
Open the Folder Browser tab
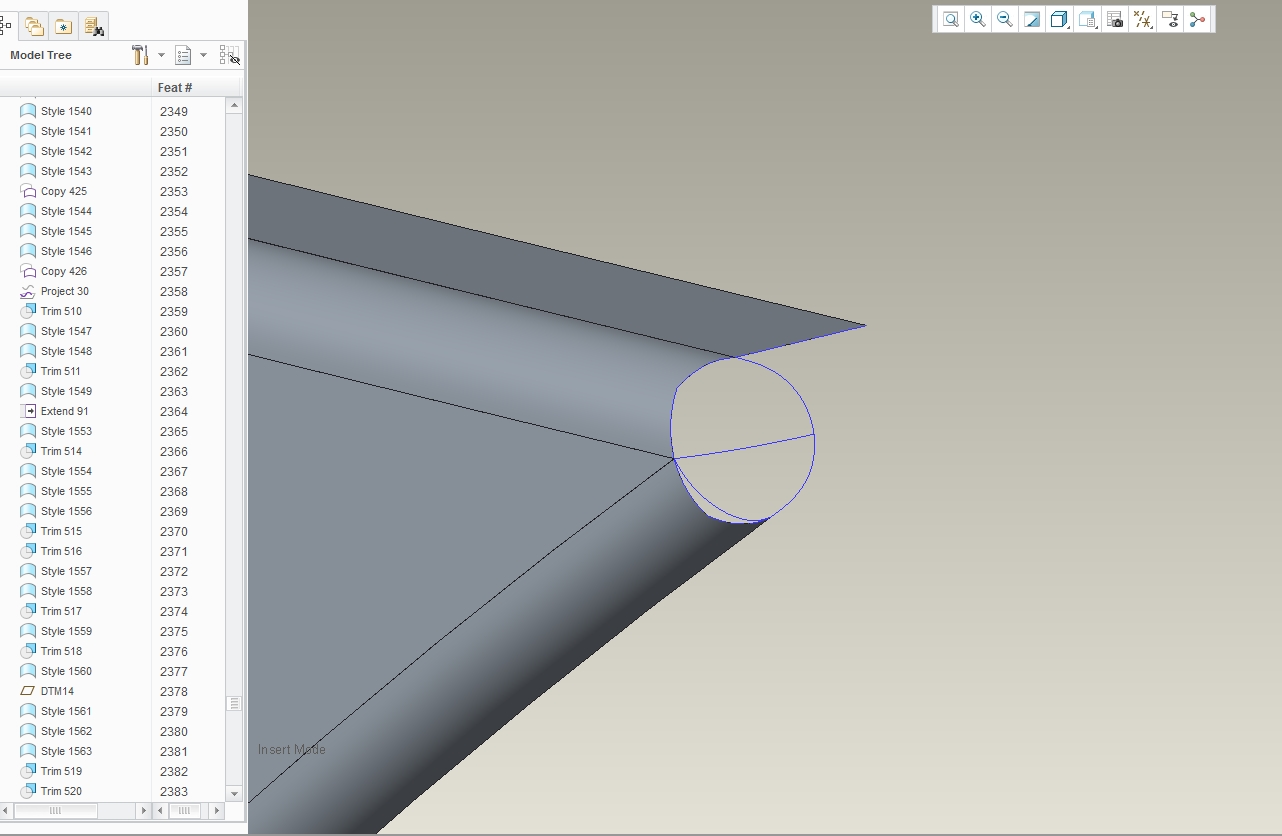coord(34,26)
